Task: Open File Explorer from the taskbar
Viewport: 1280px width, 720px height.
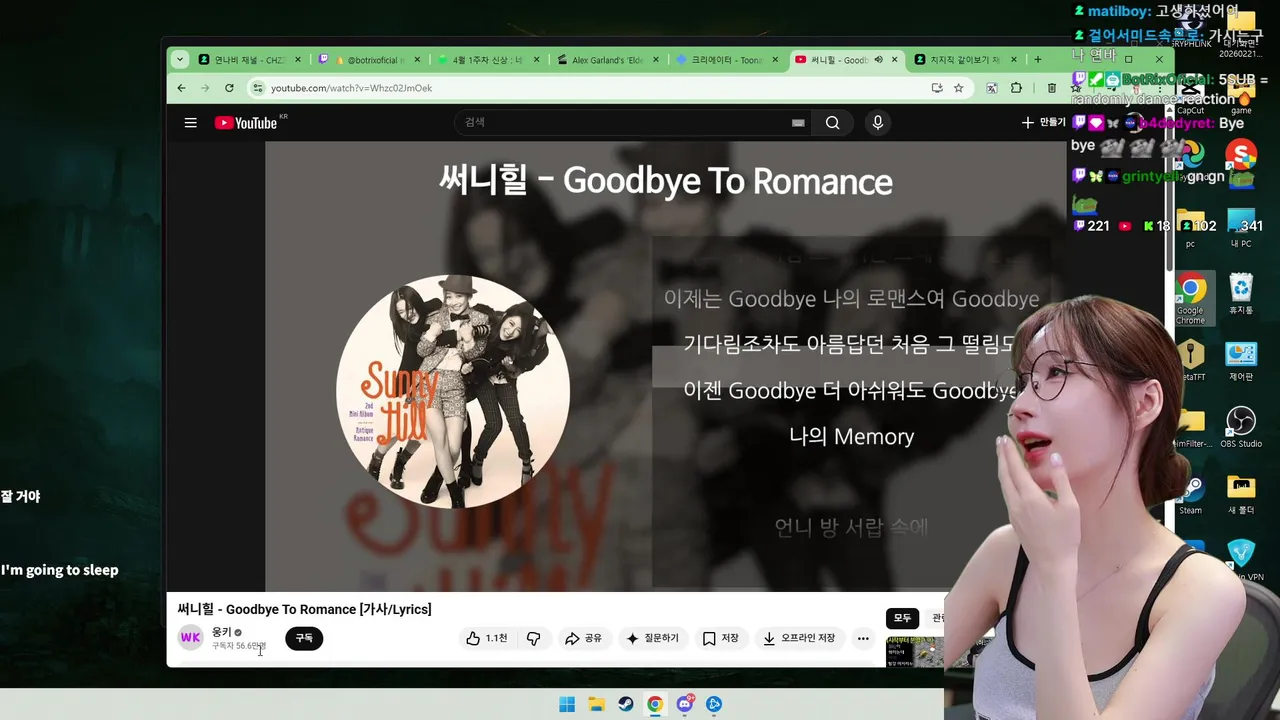Action: [596, 704]
